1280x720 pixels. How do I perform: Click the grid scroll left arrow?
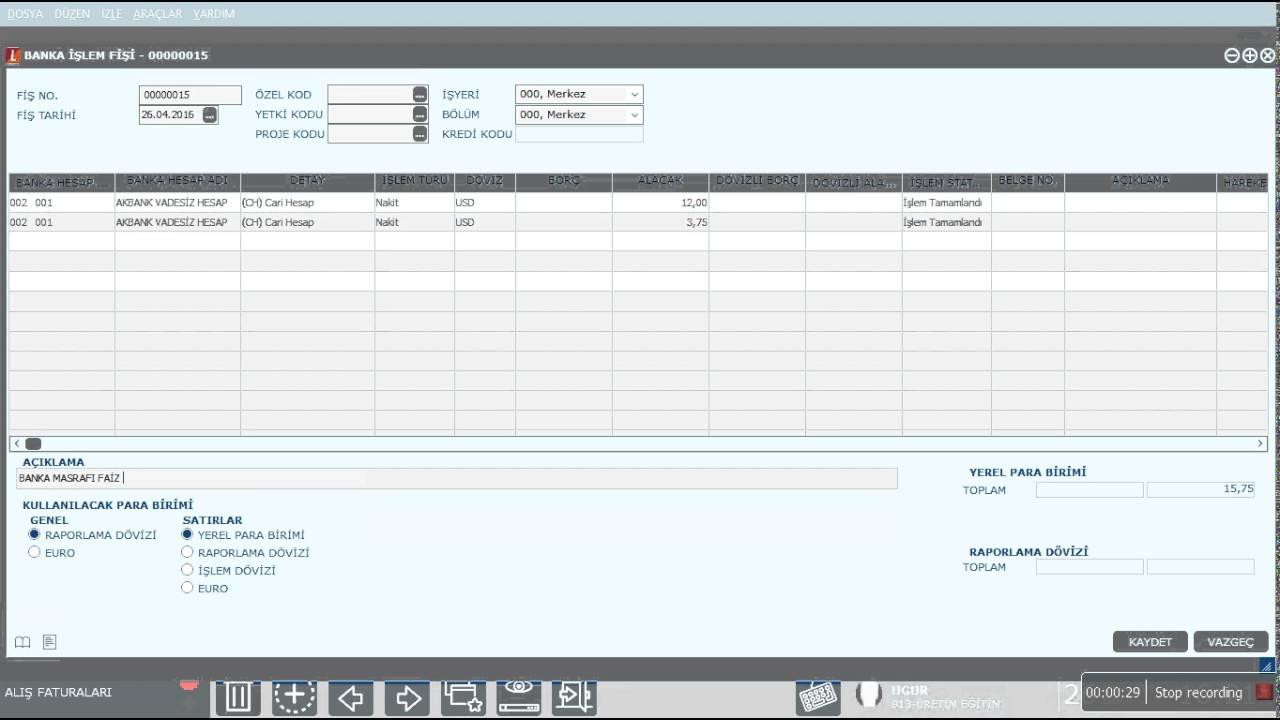point(16,443)
